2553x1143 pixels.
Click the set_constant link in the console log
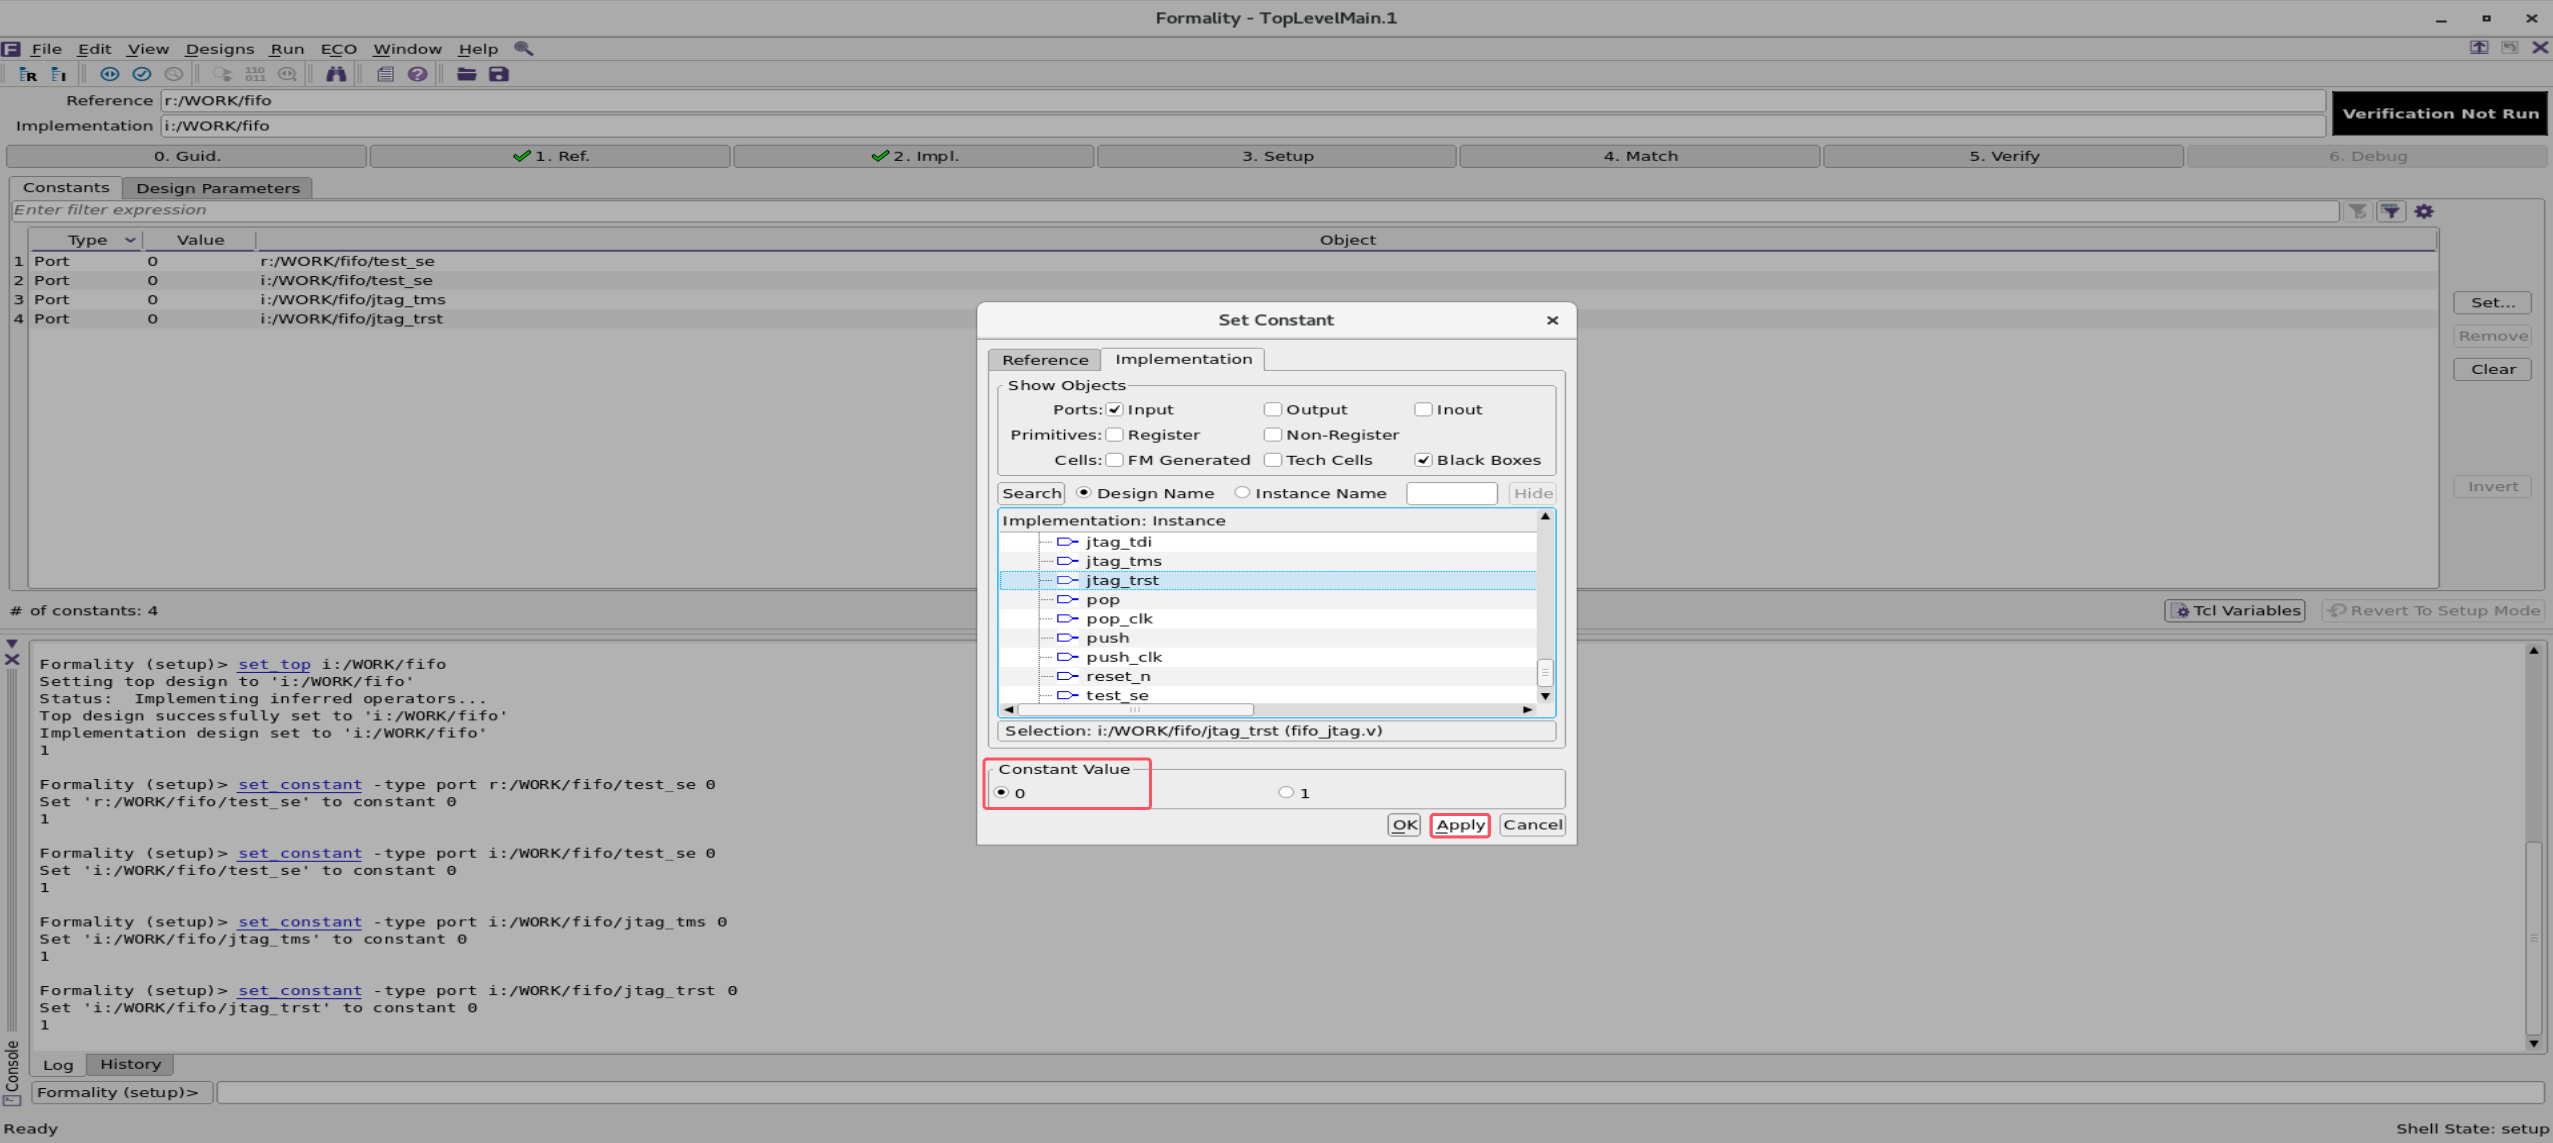coord(299,784)
